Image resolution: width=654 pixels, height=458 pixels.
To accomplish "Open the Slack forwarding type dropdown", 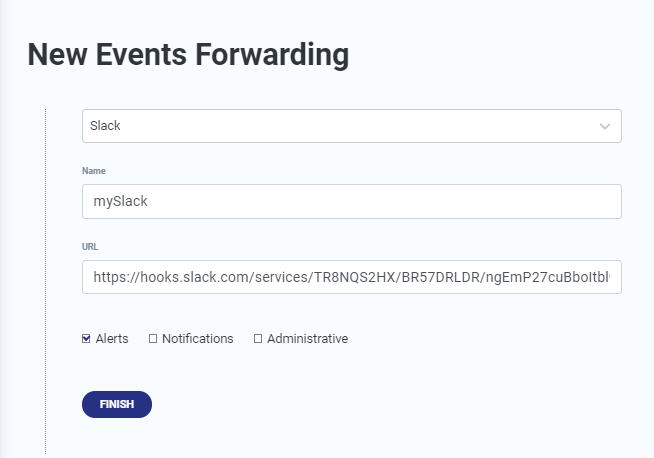I will coord(352,126).
